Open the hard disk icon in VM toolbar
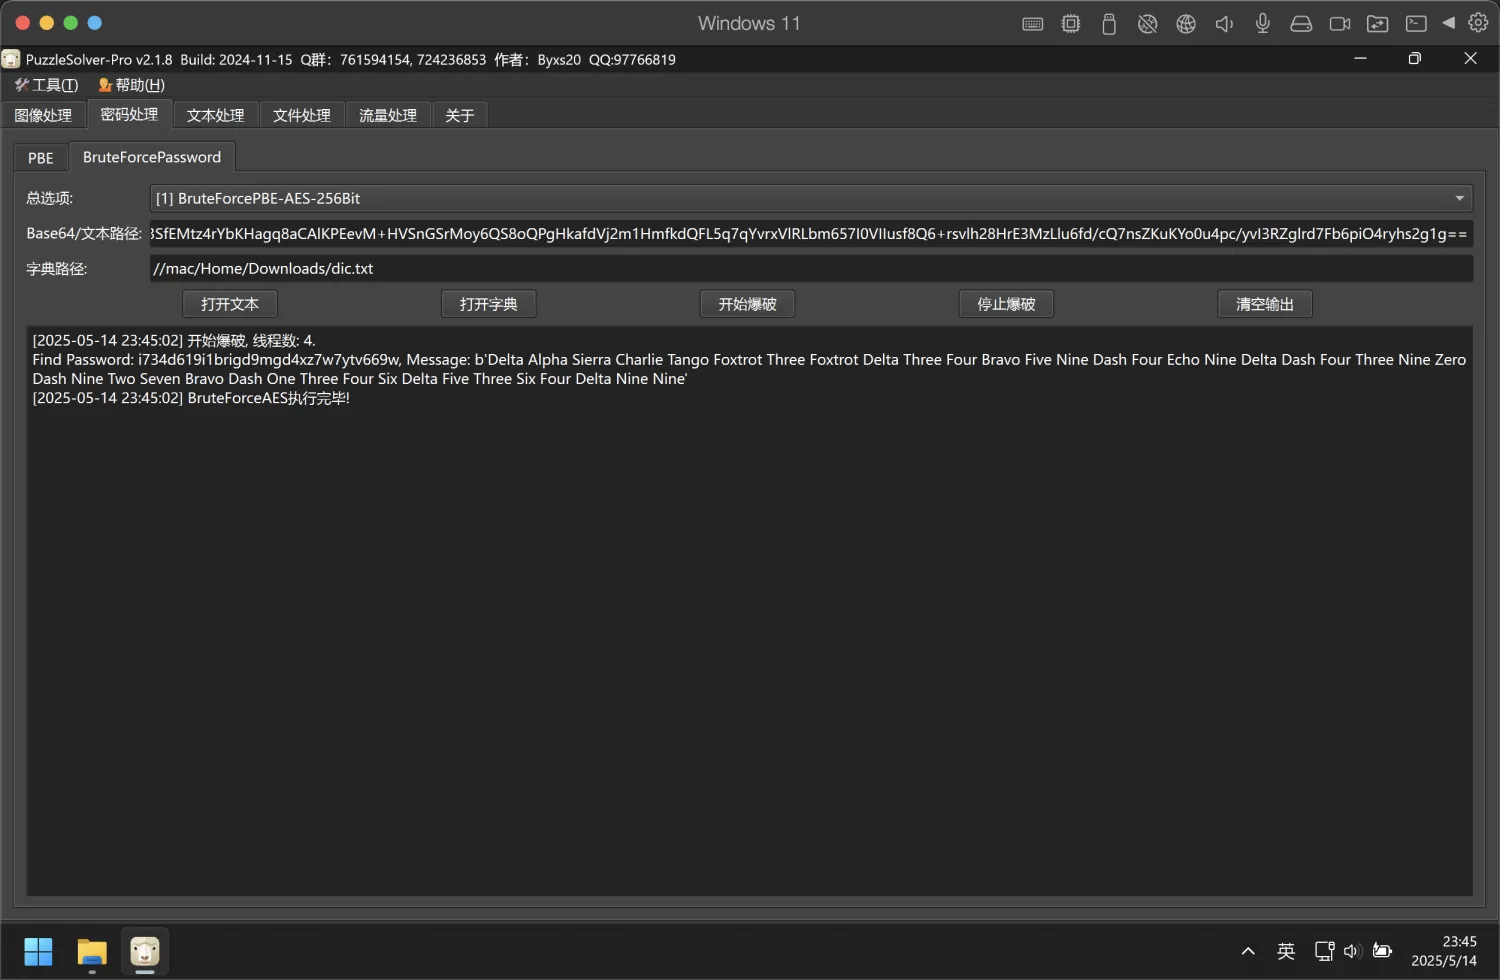1500x980 pixels. 1301,23
